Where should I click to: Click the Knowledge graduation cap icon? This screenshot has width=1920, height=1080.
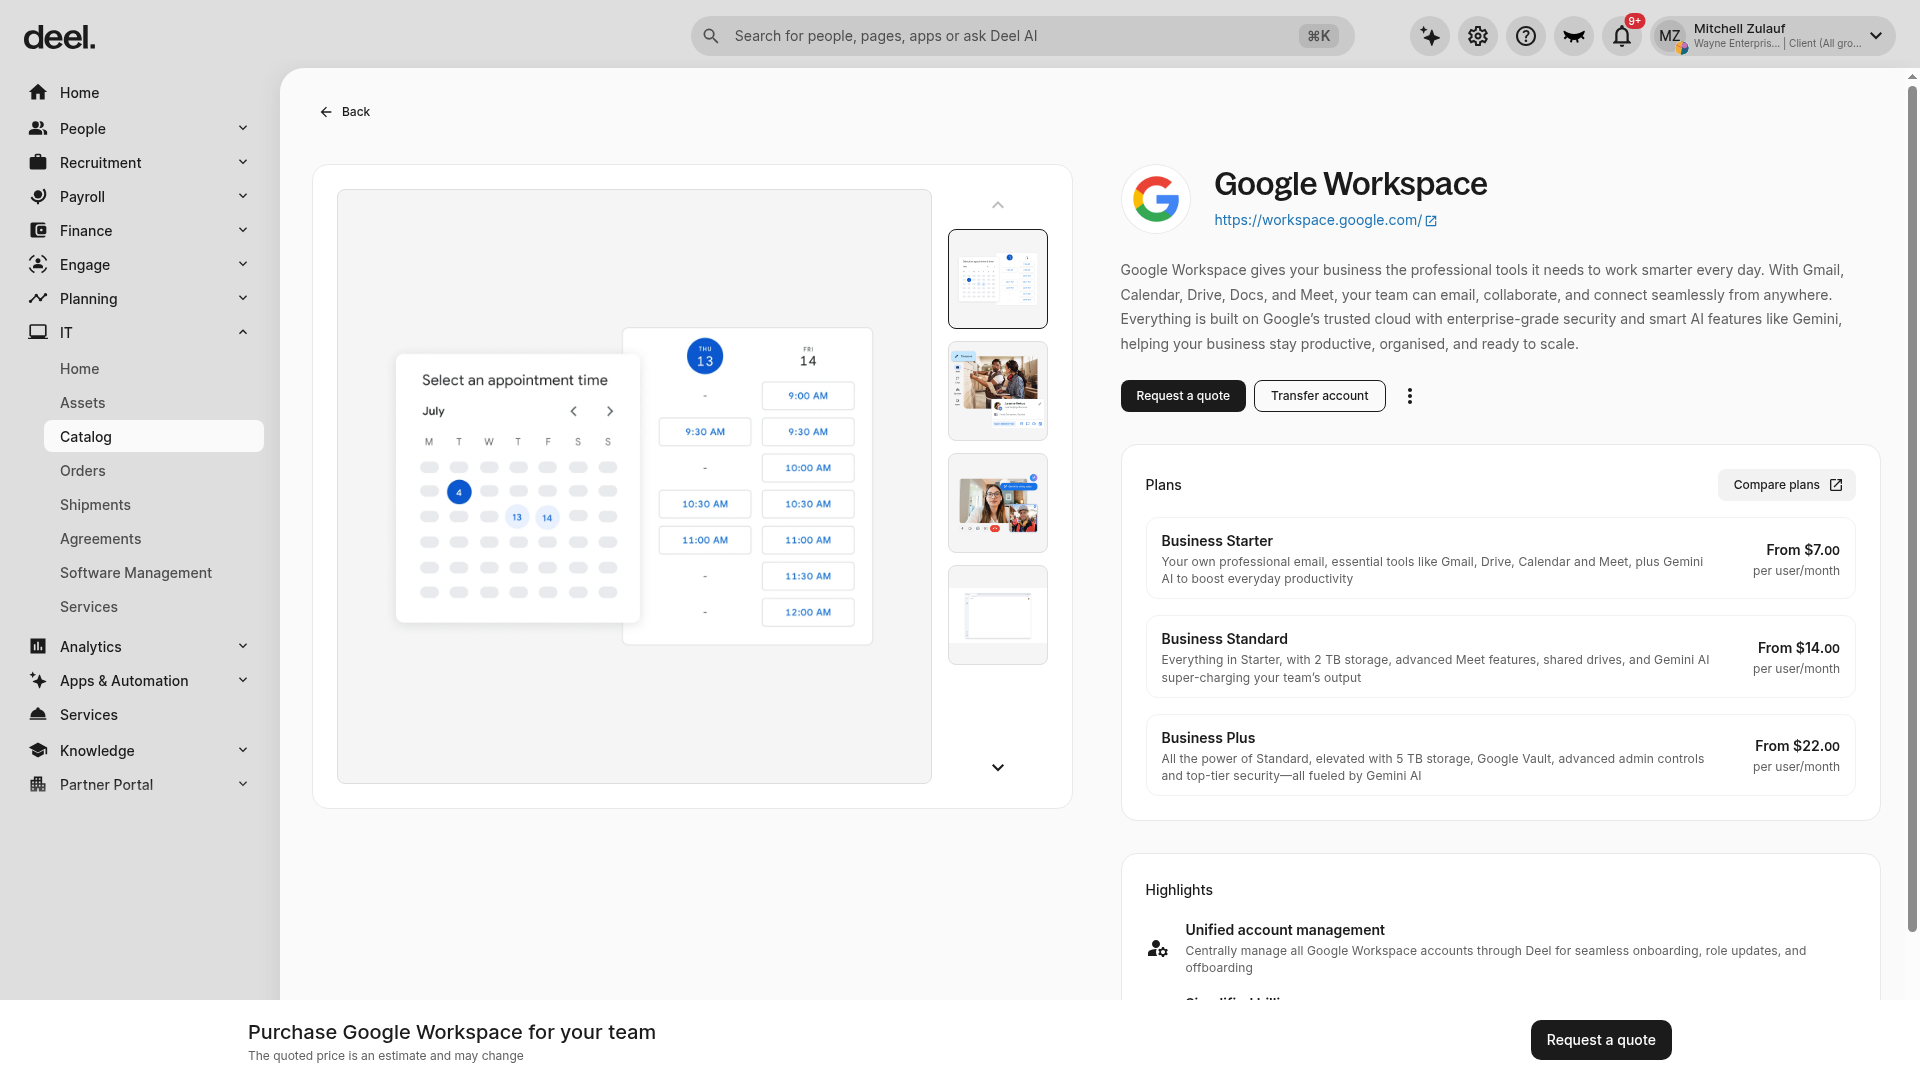click(38, 750)
